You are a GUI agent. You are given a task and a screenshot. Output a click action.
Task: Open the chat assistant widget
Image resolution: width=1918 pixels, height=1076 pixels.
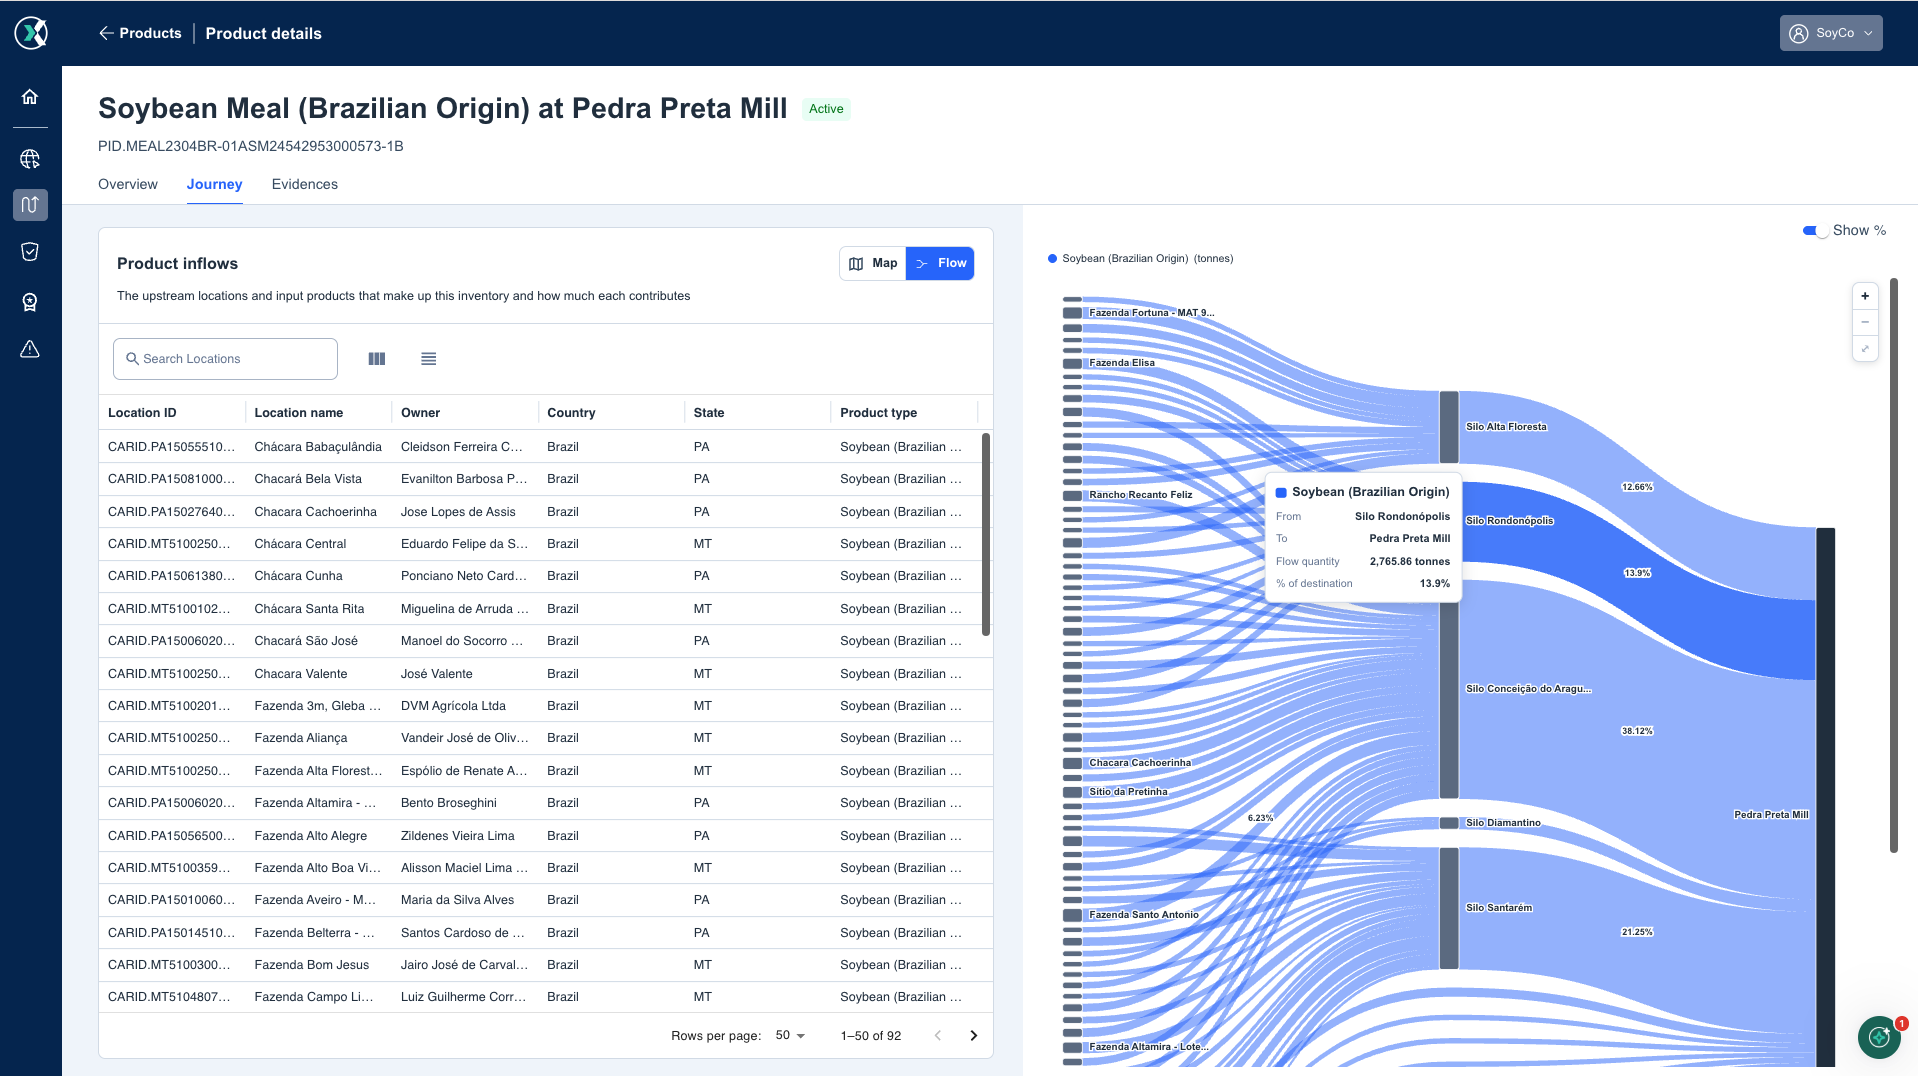pos(1879,1037)
